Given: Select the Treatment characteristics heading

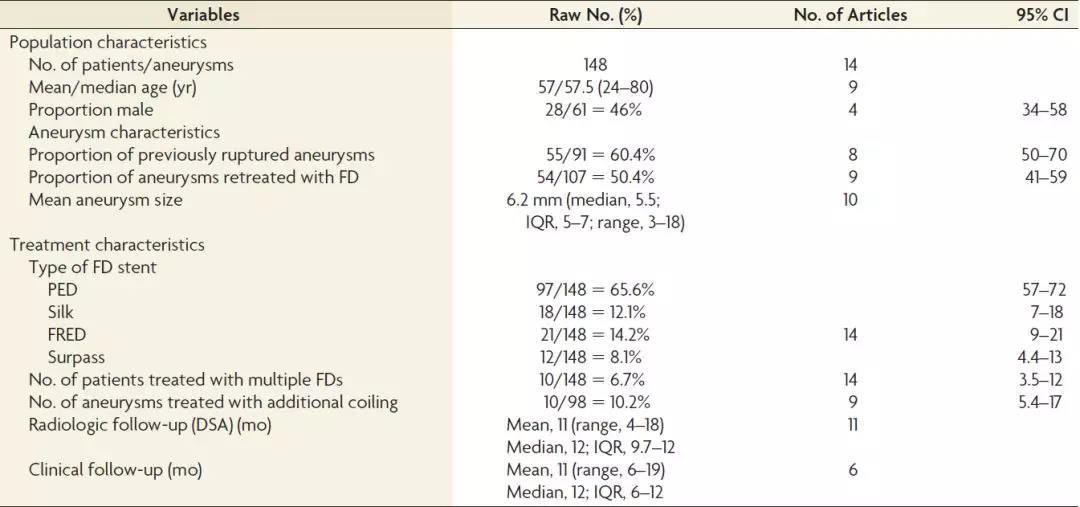Looking at the screenshot, I should 106,245.
